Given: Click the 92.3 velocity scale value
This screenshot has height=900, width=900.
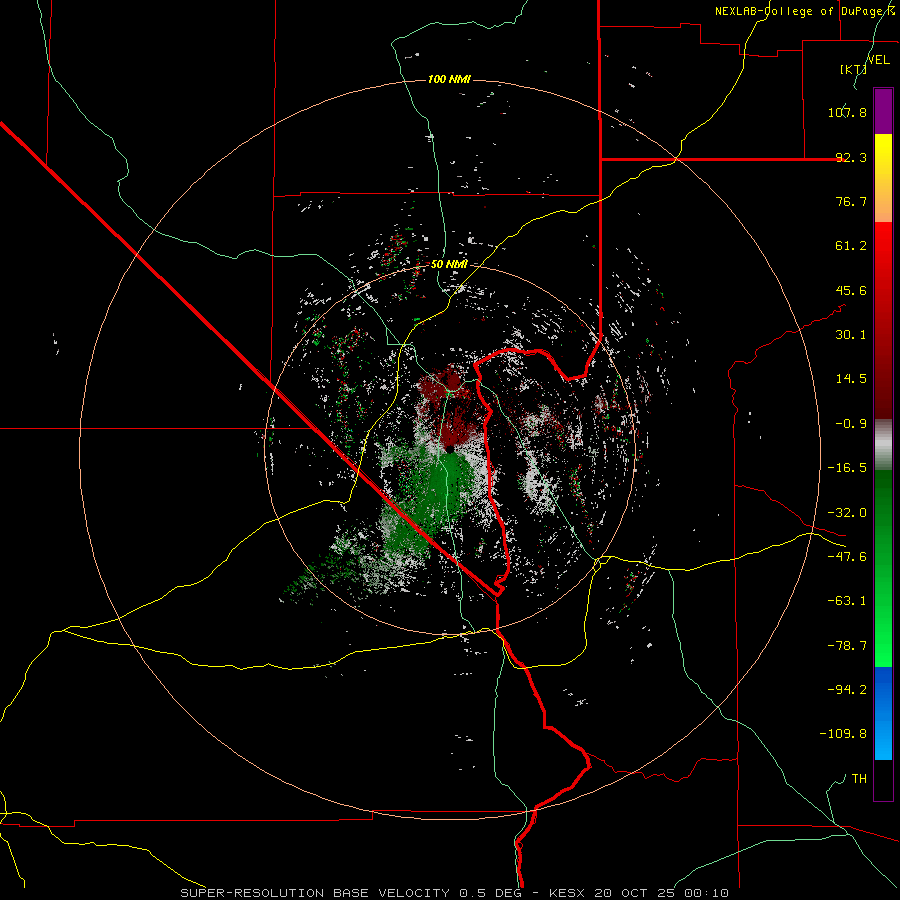Looking at the screenshot, I should (851, 157).
